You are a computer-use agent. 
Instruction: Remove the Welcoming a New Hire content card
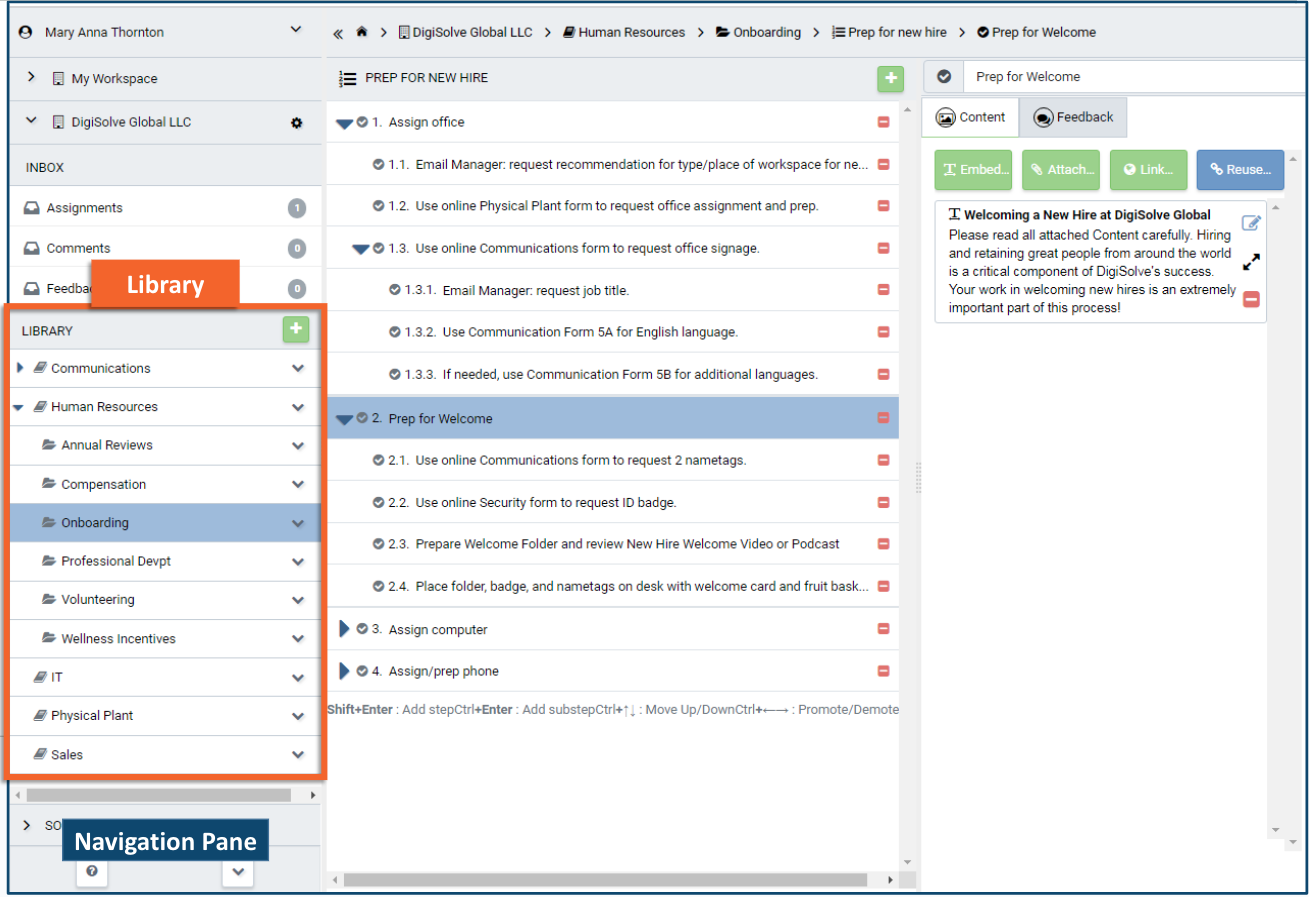(x=1251, y=299)
